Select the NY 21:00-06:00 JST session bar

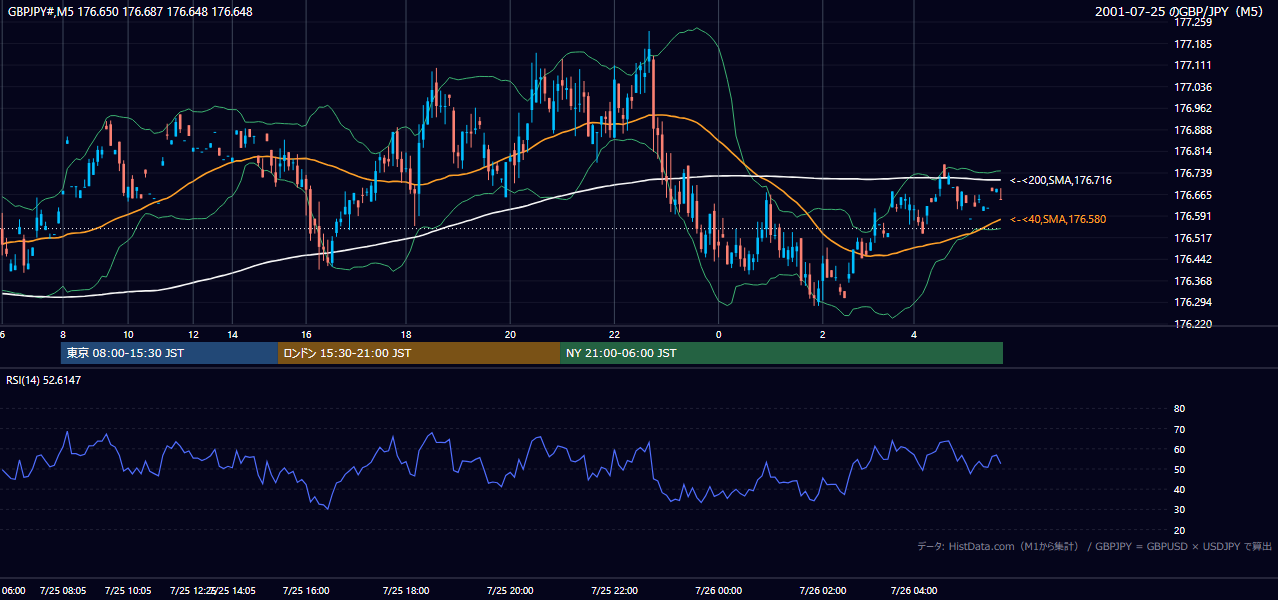(x=781, y=353)
